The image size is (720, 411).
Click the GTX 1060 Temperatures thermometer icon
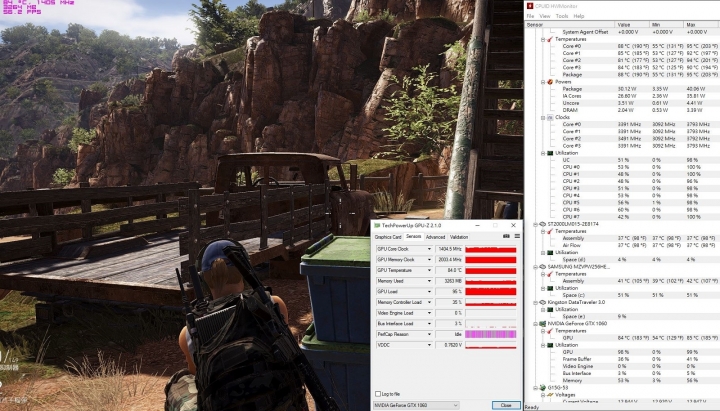tap(550, 331)
